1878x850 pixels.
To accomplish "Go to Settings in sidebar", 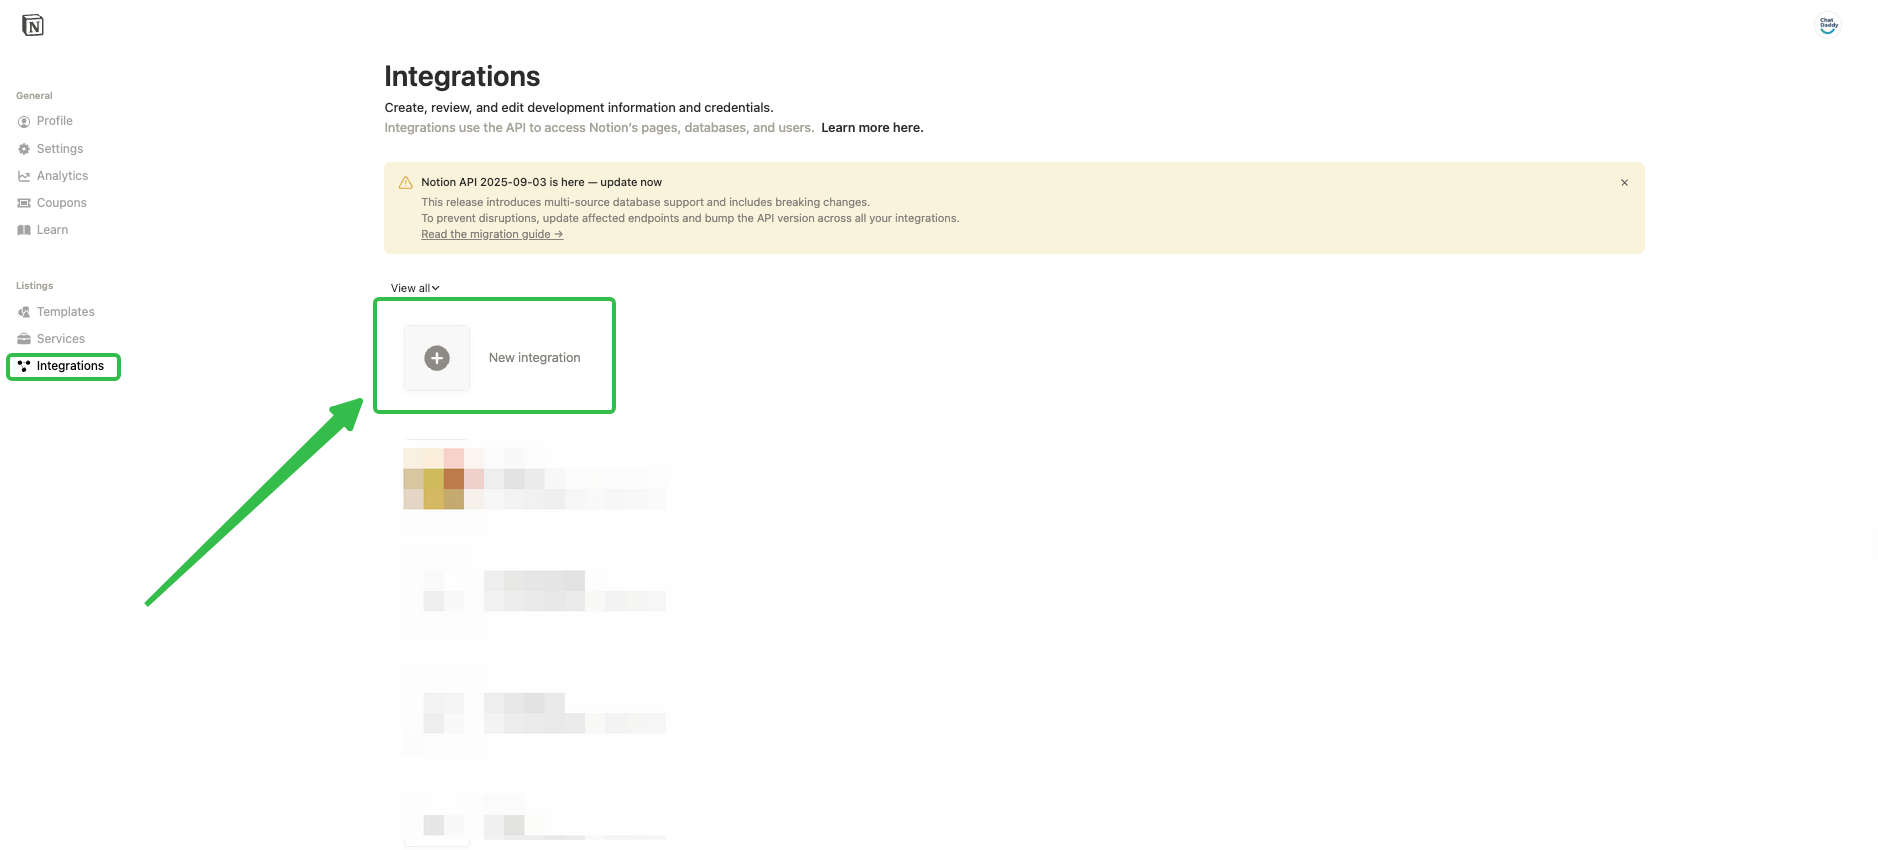I will point(60,149).
